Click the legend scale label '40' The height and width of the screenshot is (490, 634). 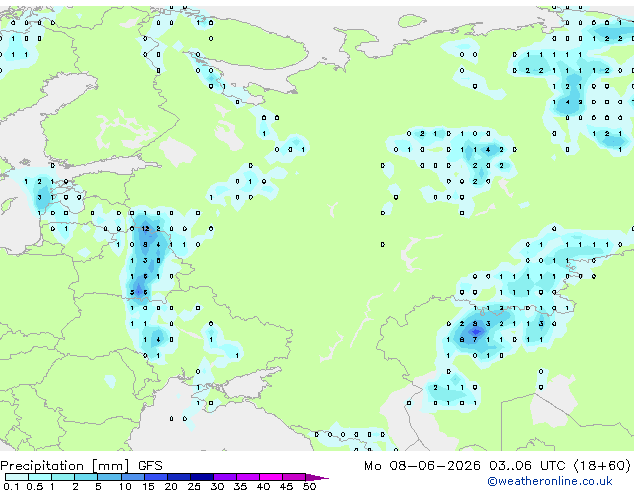pyautogui.click(x=263, y=486)
